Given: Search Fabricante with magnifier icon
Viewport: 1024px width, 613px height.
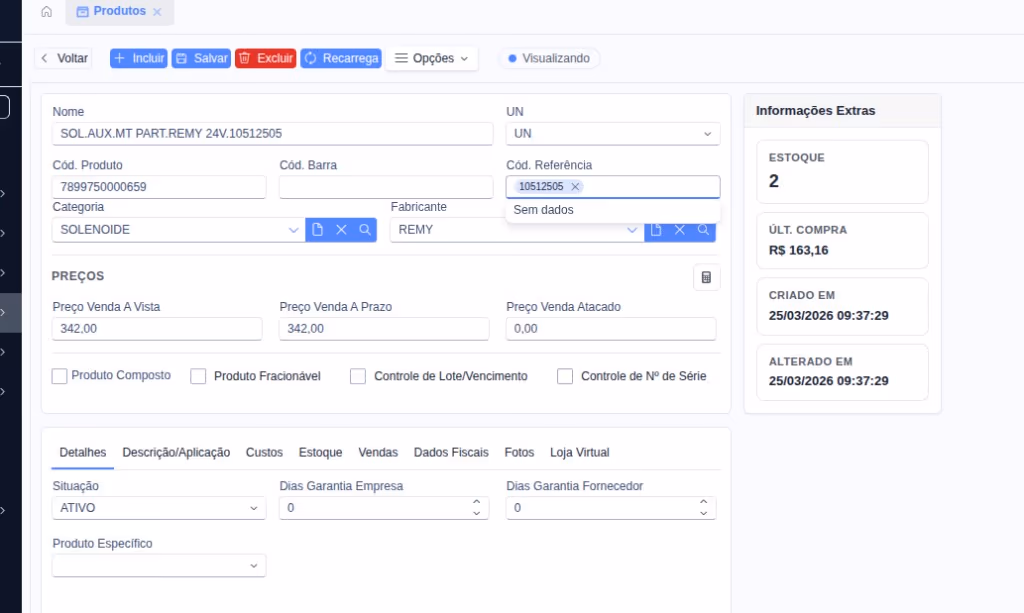Looking at the screenshot, I should tap(703, 230).
